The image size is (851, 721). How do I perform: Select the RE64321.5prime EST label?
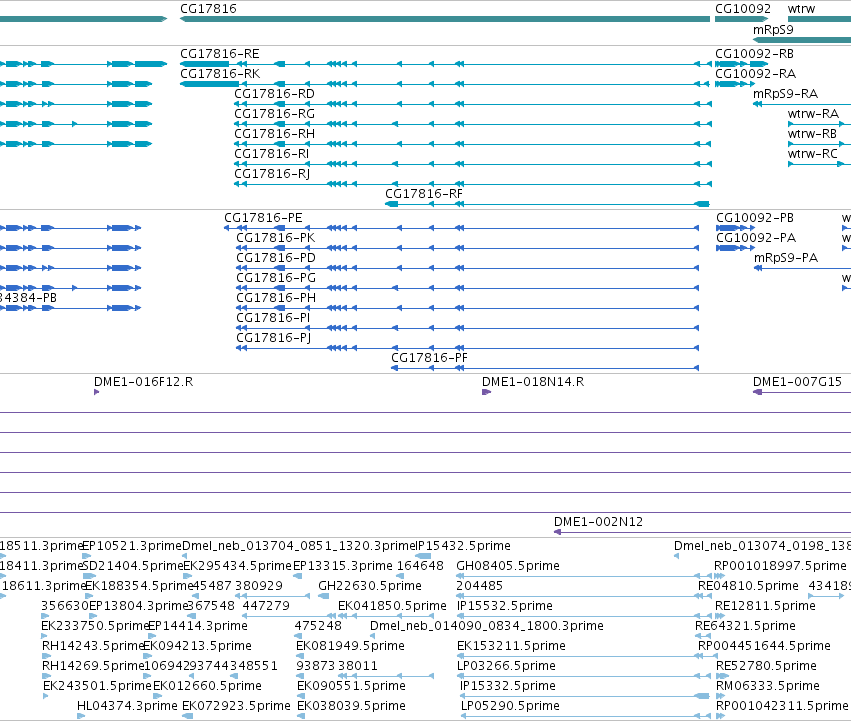(x=745, y=626)
